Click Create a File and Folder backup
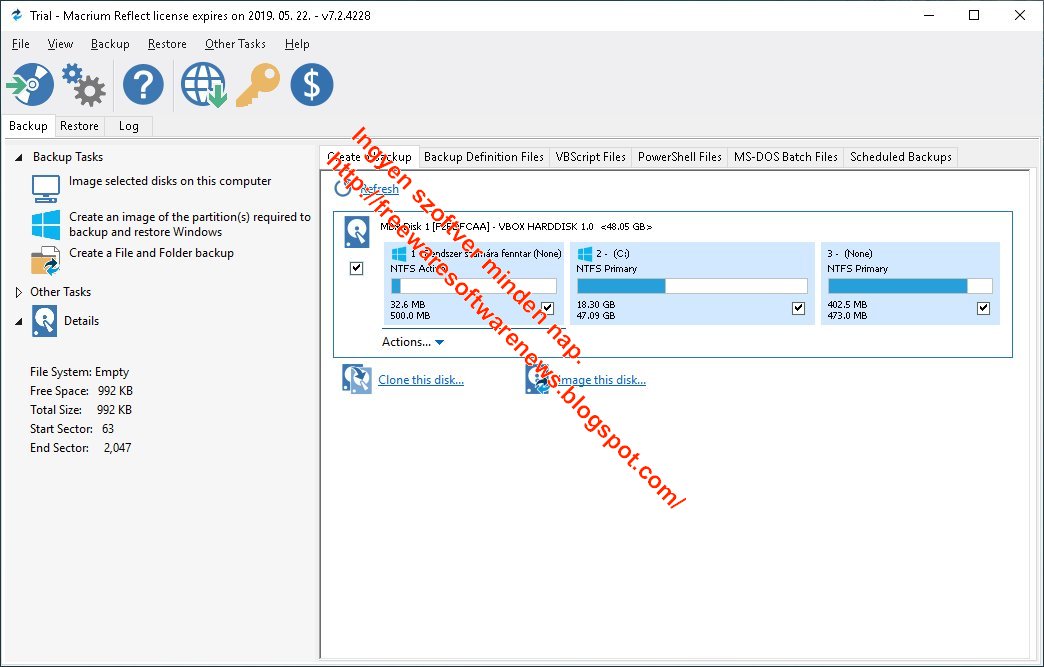 151,253
